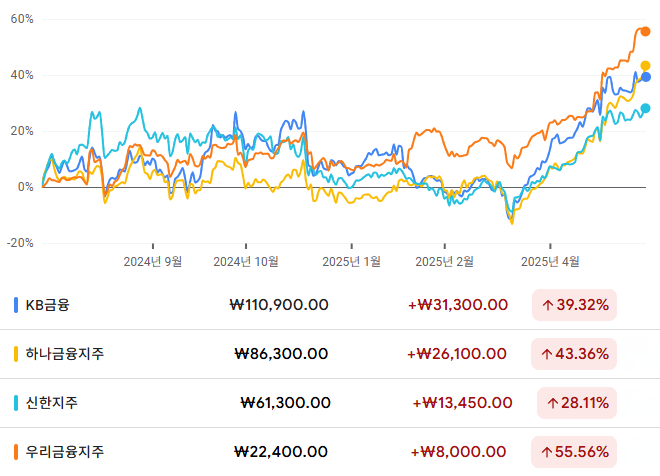Click the teal color bar beside 신한지주
Screen dimensions: 660x476
pyautogui.click(x=15, y=402)
